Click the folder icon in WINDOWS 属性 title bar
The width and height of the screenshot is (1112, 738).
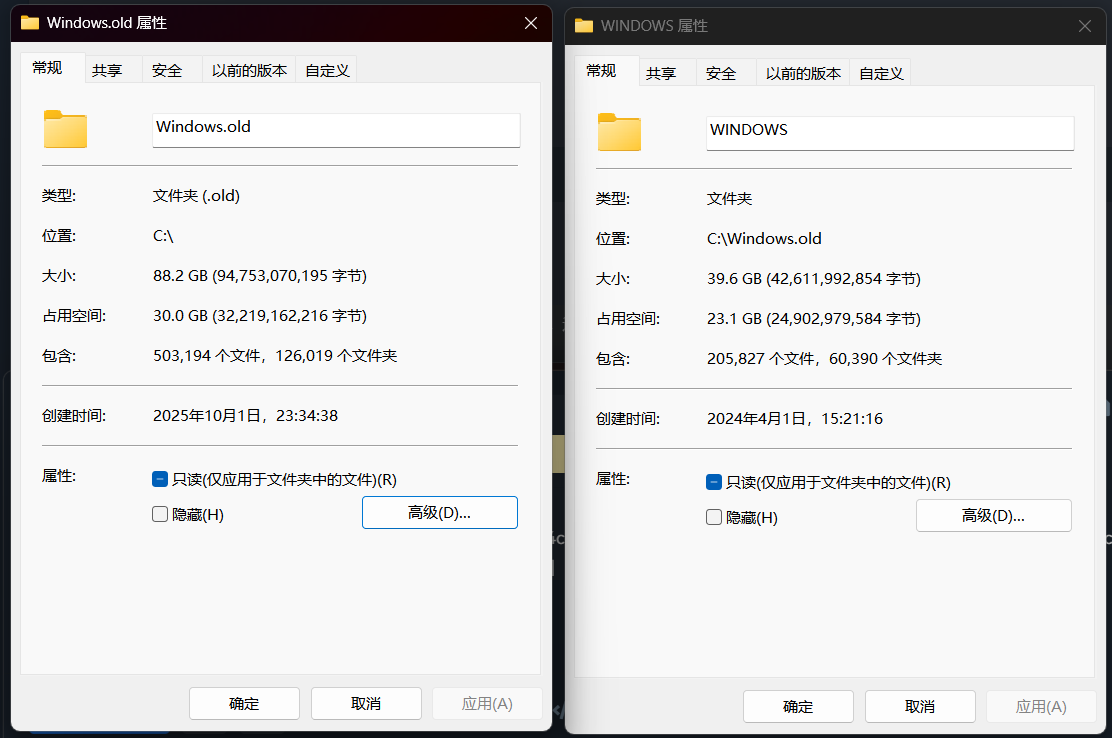pyautogui.click(x=584, y=25)
